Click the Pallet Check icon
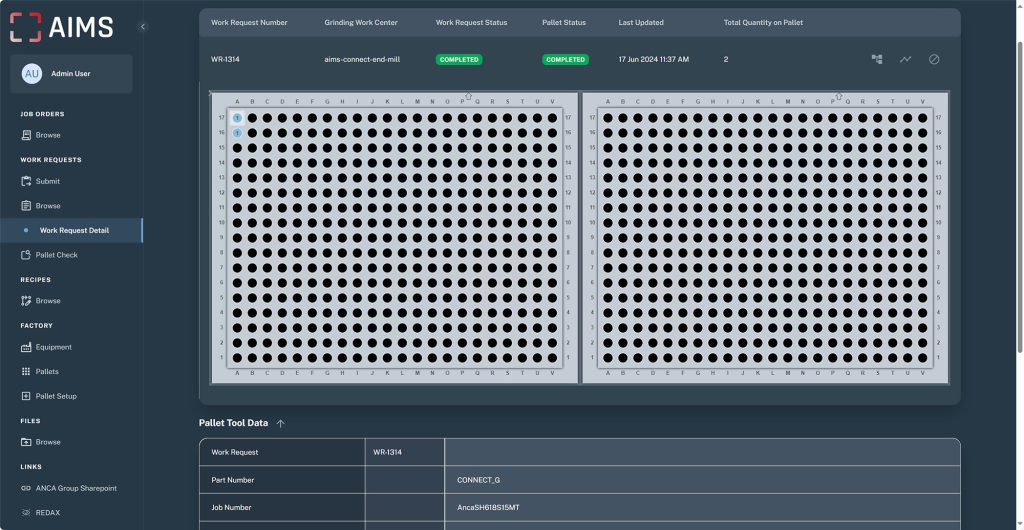1024x530 pixels. (x=27, y=255)
